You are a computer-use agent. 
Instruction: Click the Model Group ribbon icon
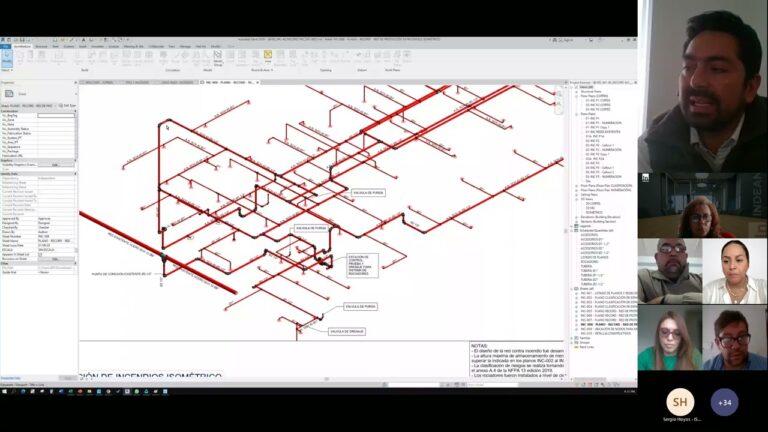tap(217, 58)
